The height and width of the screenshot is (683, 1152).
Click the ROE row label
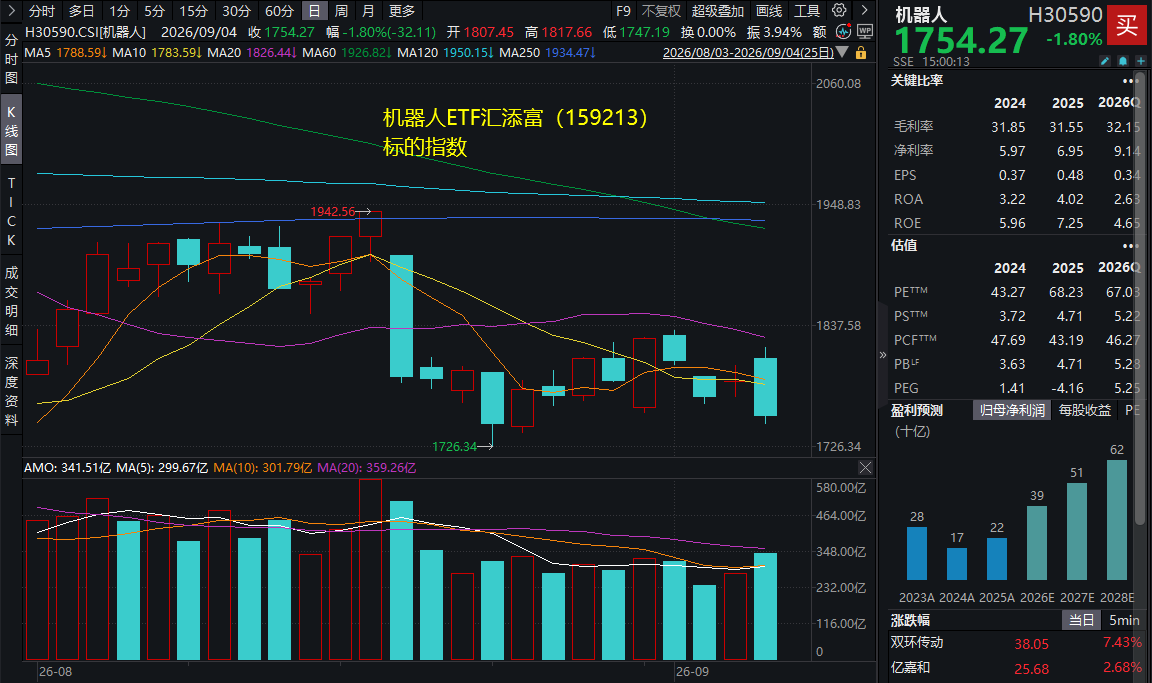pyautogui.click(x=907, y=223)
